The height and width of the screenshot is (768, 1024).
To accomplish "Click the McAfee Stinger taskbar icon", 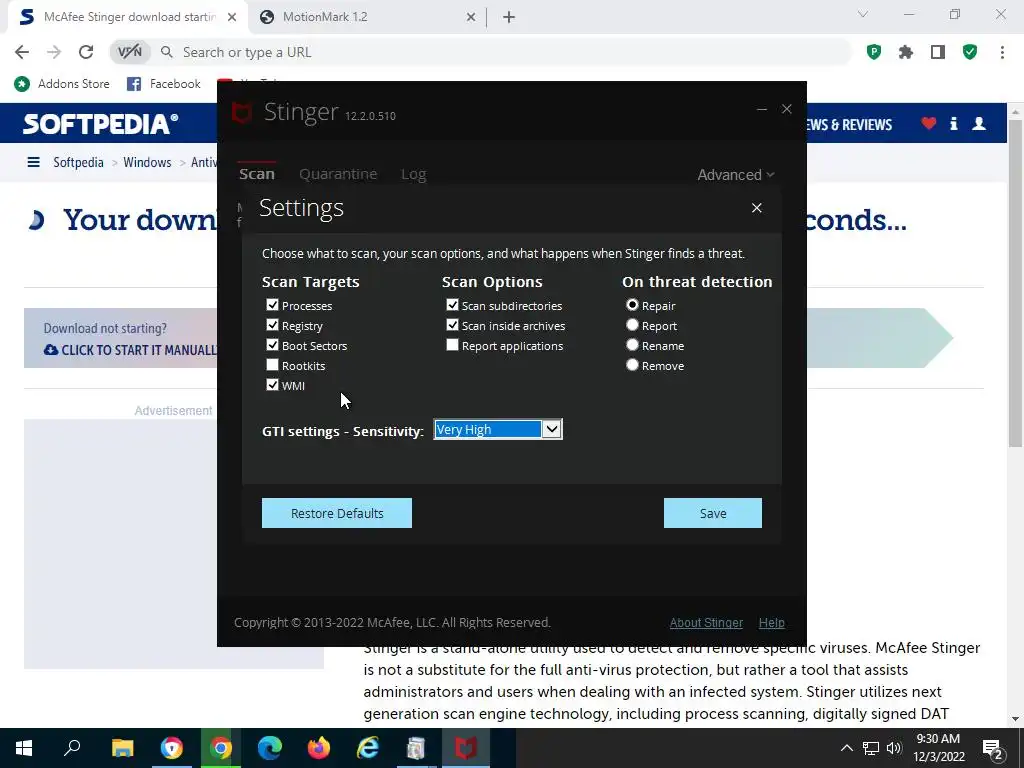I will (x=466, y=748).
